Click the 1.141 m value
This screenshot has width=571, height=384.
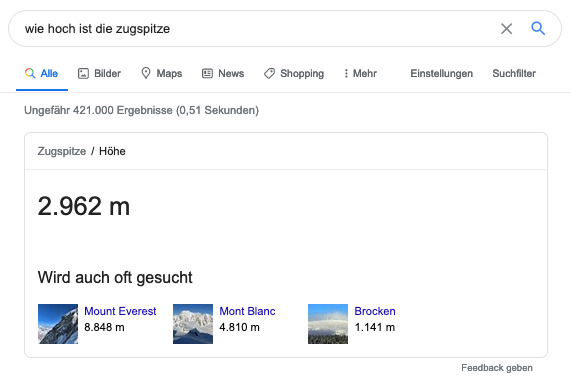point(375,327)
